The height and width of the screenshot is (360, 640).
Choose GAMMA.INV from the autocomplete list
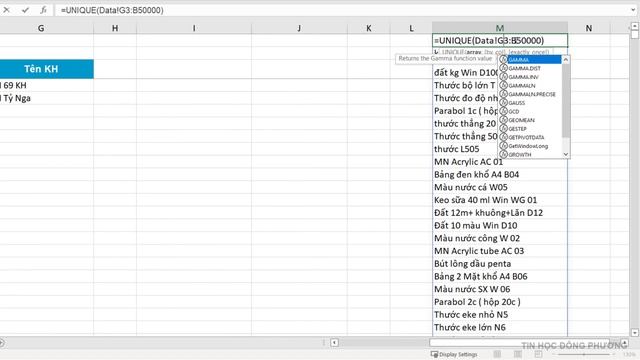coord(530,77)
